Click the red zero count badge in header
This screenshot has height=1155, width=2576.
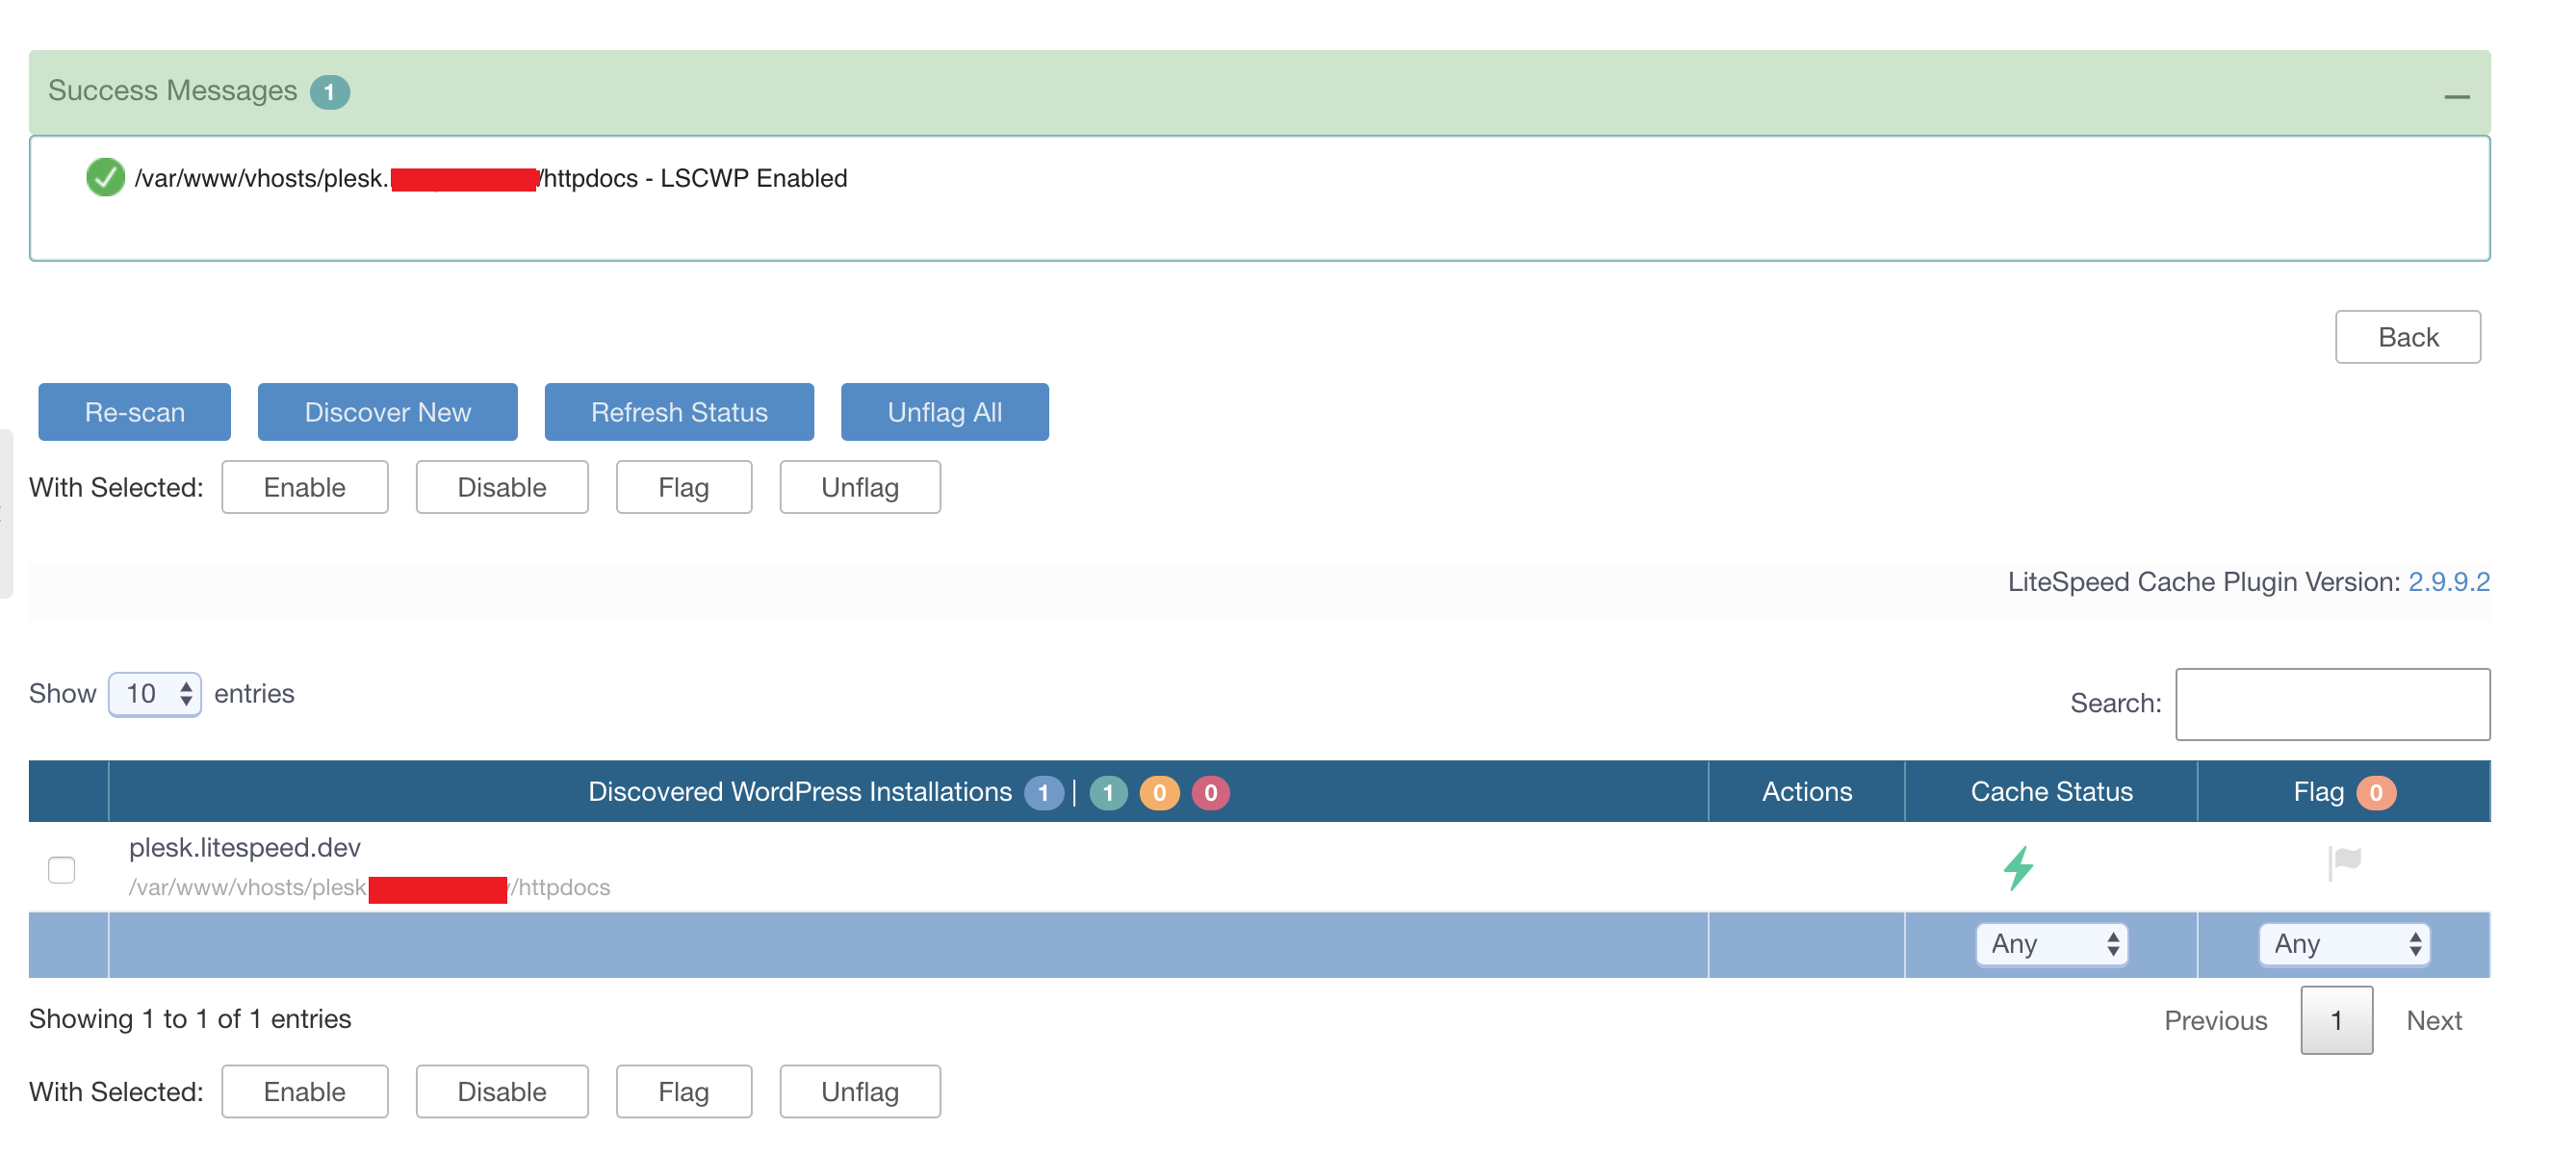1210,793
